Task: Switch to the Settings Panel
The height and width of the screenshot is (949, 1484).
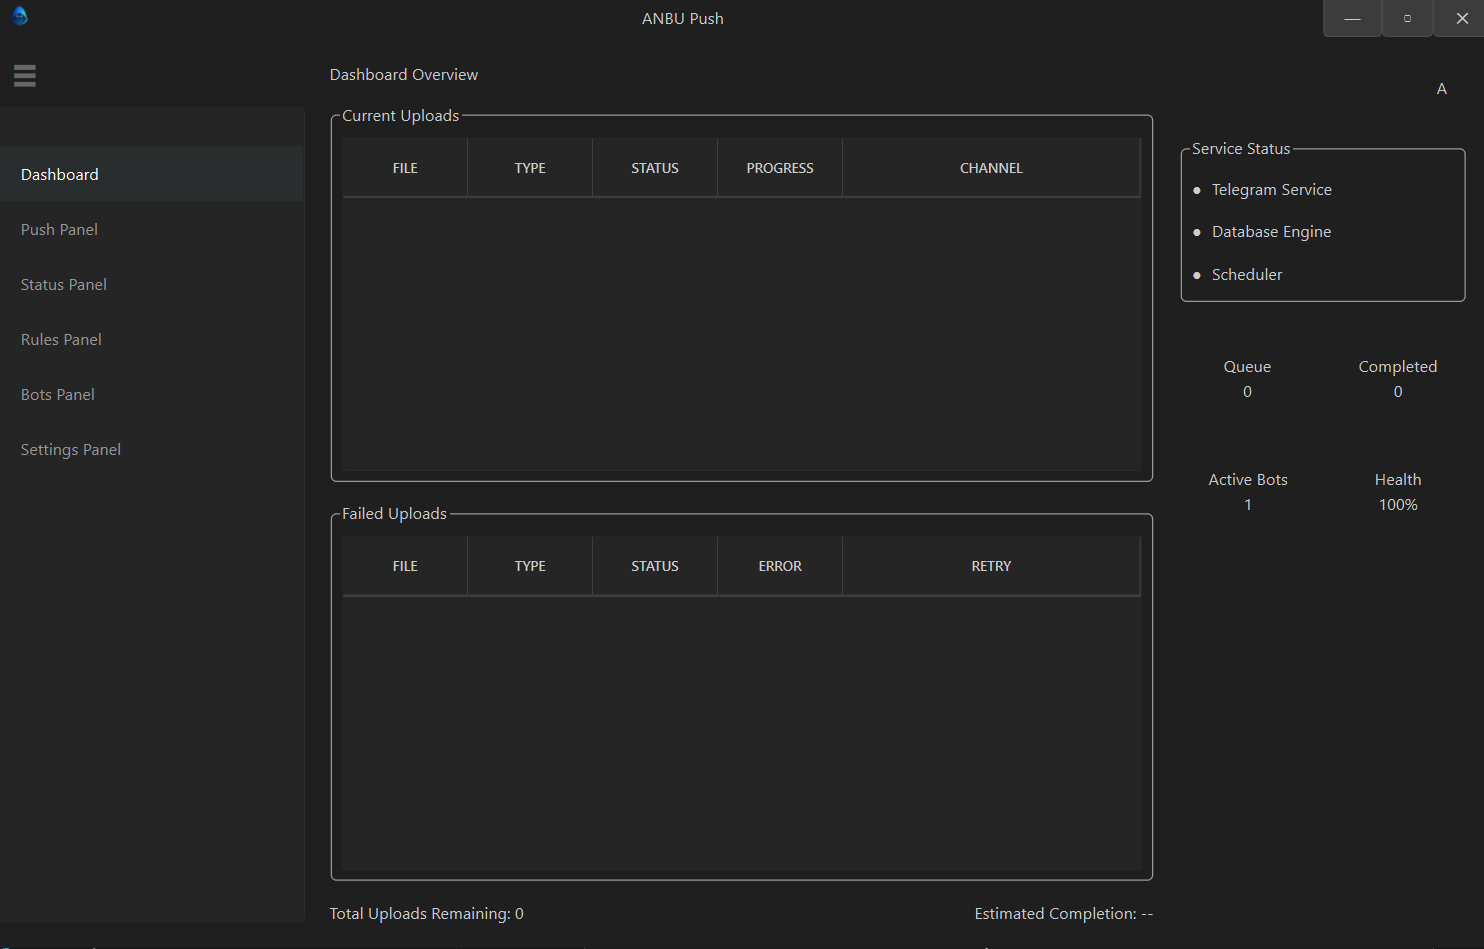Action: 70,449
